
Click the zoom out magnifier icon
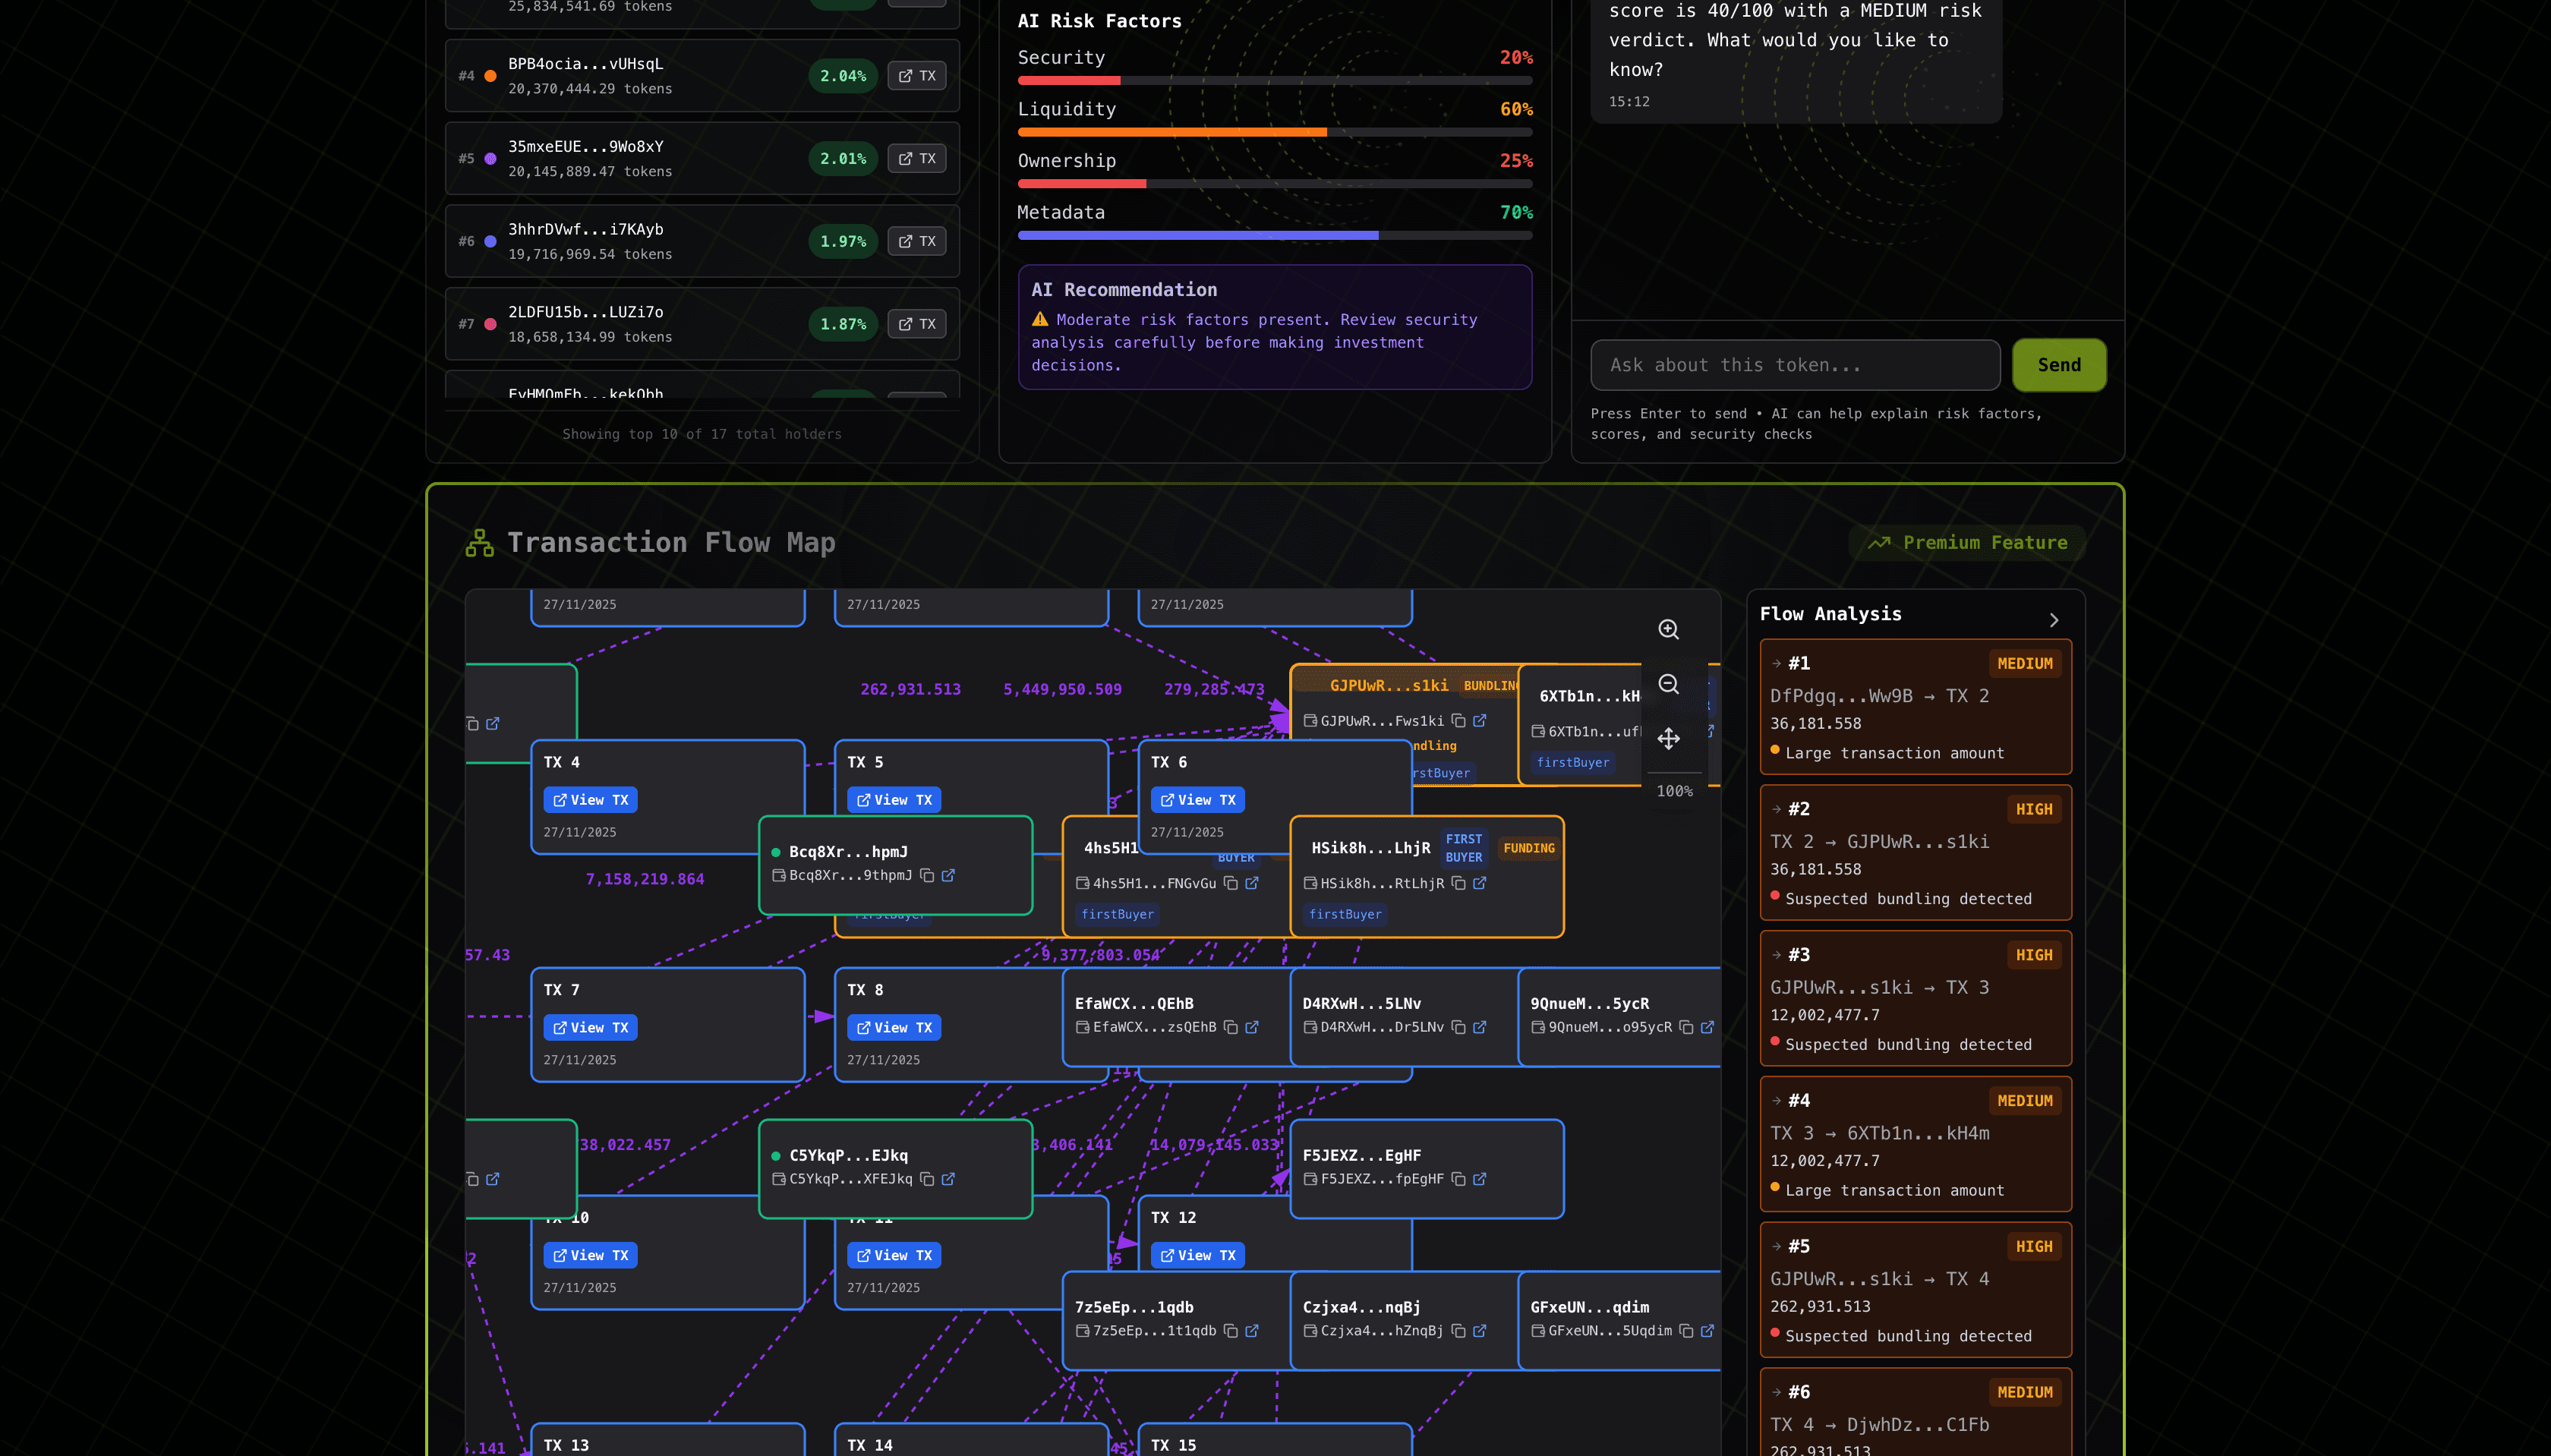[x=1668, y=684]
